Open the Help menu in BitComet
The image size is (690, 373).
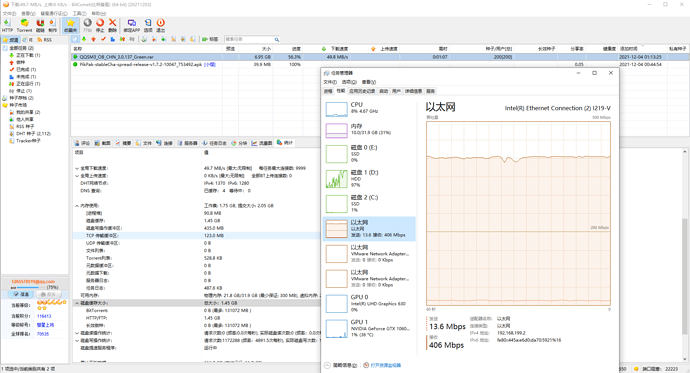click(x=99, y=14)
